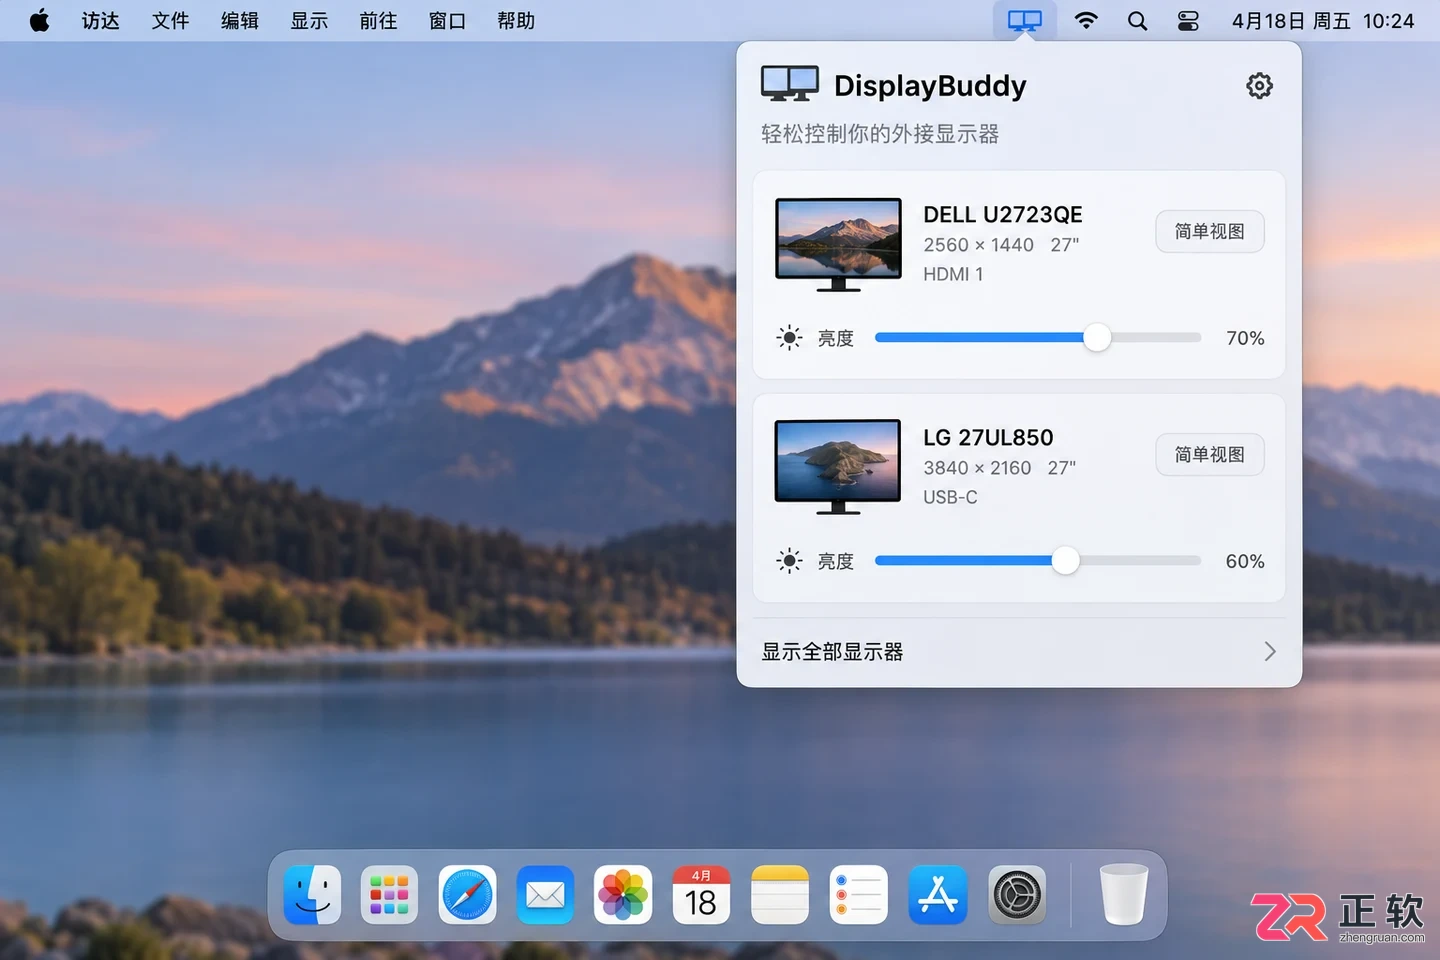Open the 文件 menu
Viewport: 1440px width, 960px height.
(170, 21)
